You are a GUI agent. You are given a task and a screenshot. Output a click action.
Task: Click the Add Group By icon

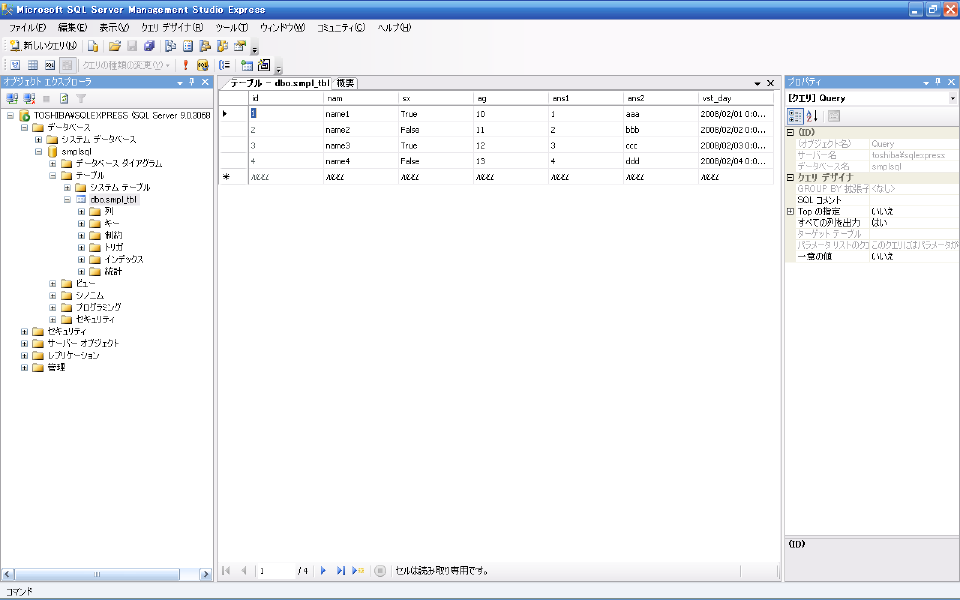coord(225,65)
